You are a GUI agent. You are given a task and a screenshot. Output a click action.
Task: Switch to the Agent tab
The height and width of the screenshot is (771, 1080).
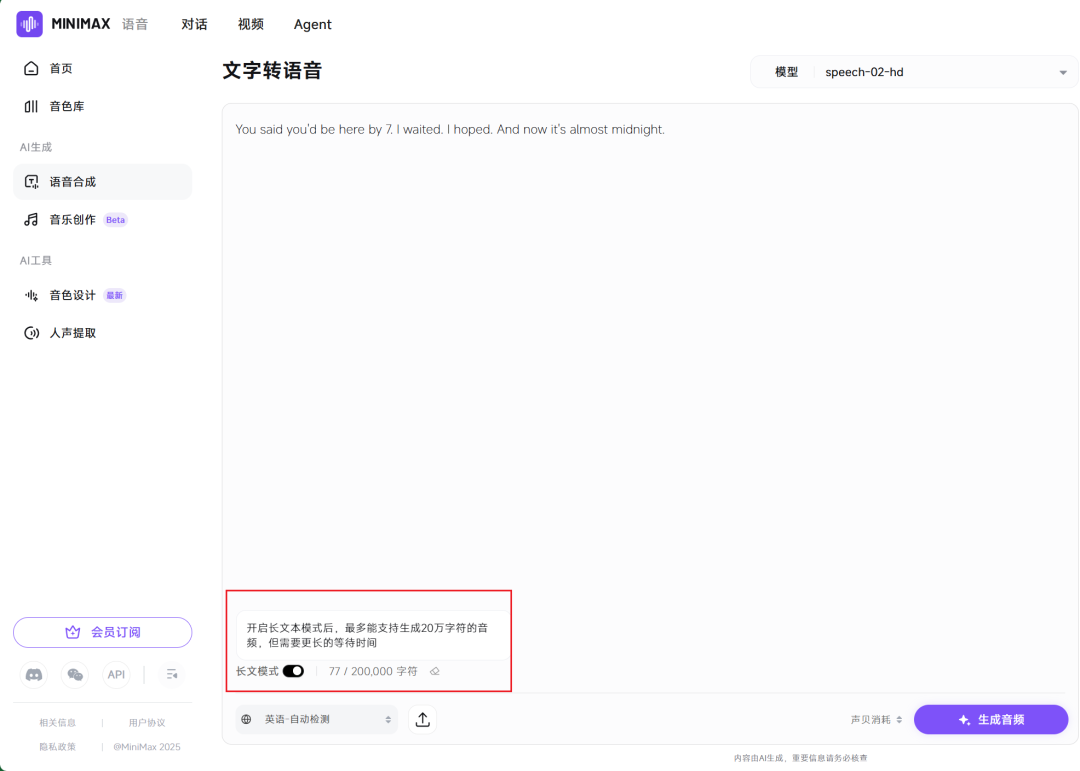(x=312, y=24)
